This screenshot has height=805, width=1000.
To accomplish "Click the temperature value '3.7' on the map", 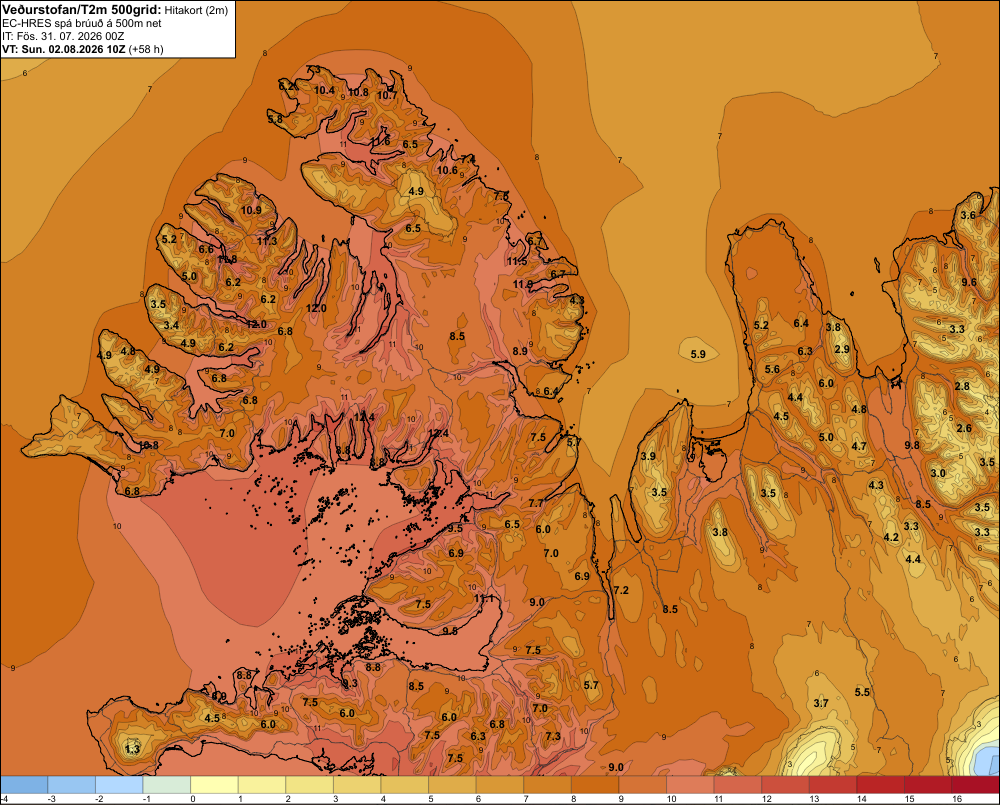I will (821, 703).
